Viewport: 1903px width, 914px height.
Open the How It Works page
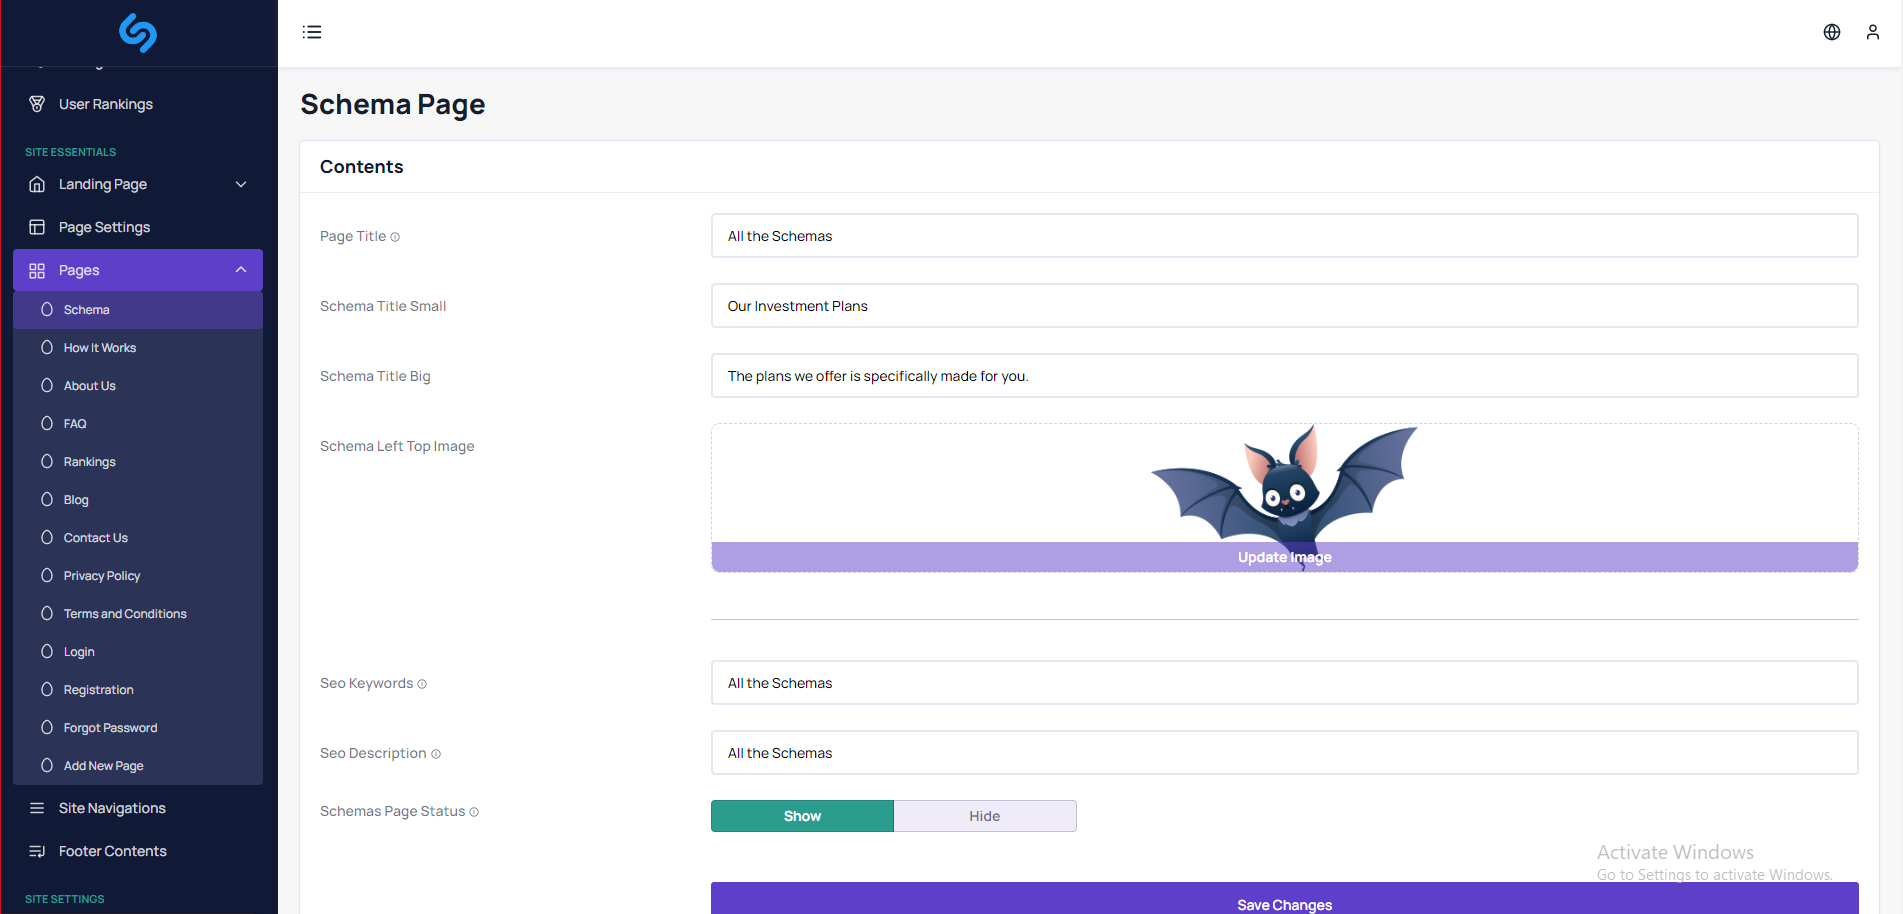click(x=100, y=348)
